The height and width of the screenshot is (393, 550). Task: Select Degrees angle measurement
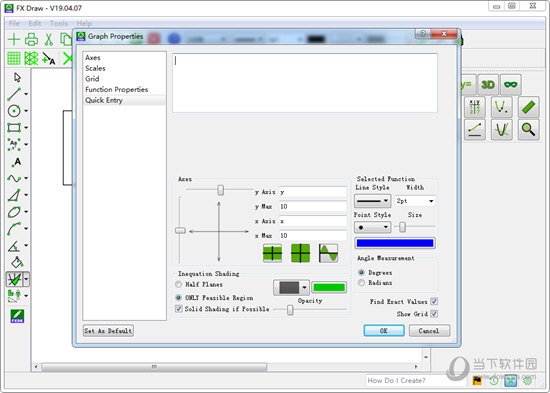tap(361, 272)
